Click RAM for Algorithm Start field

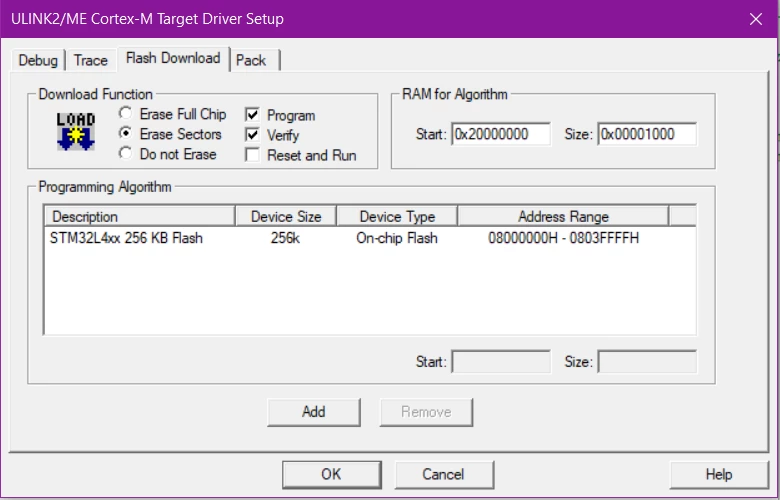pyautogui.click(x=501, y=134)
